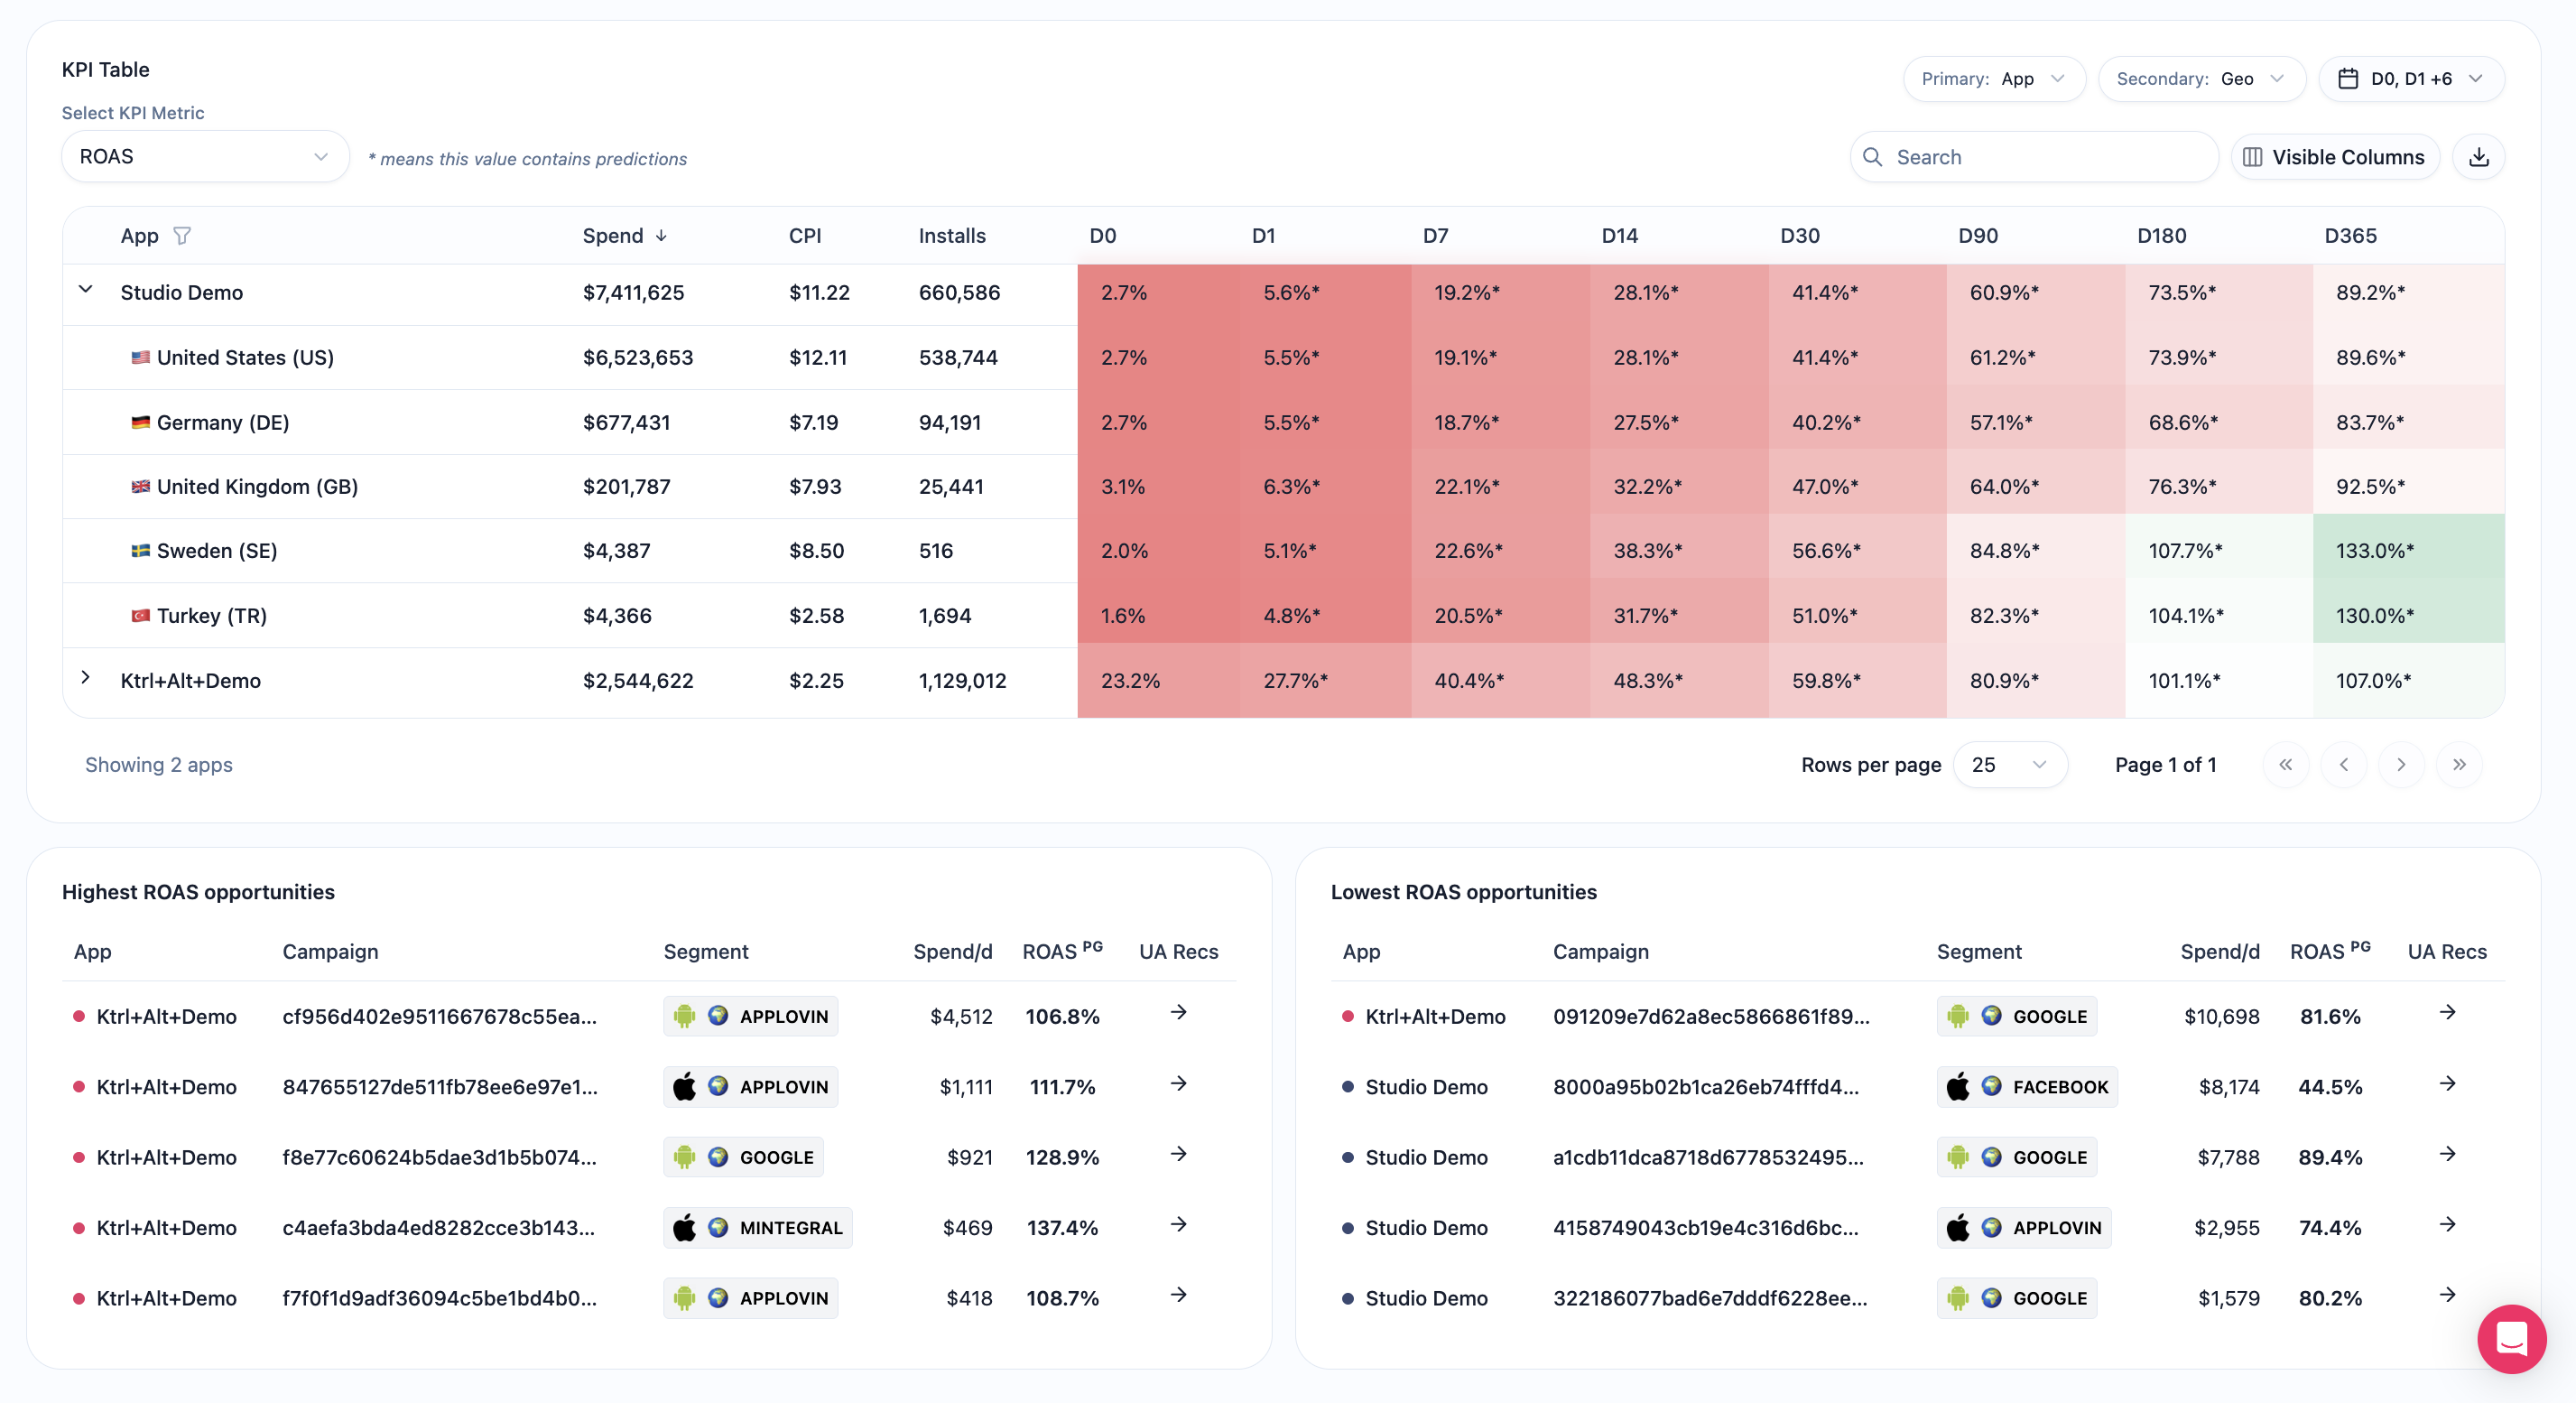This screenshot has width=2576, height=1403.
Task: Open the D0, D1 +6 date selector
Action: [2411, 79]
